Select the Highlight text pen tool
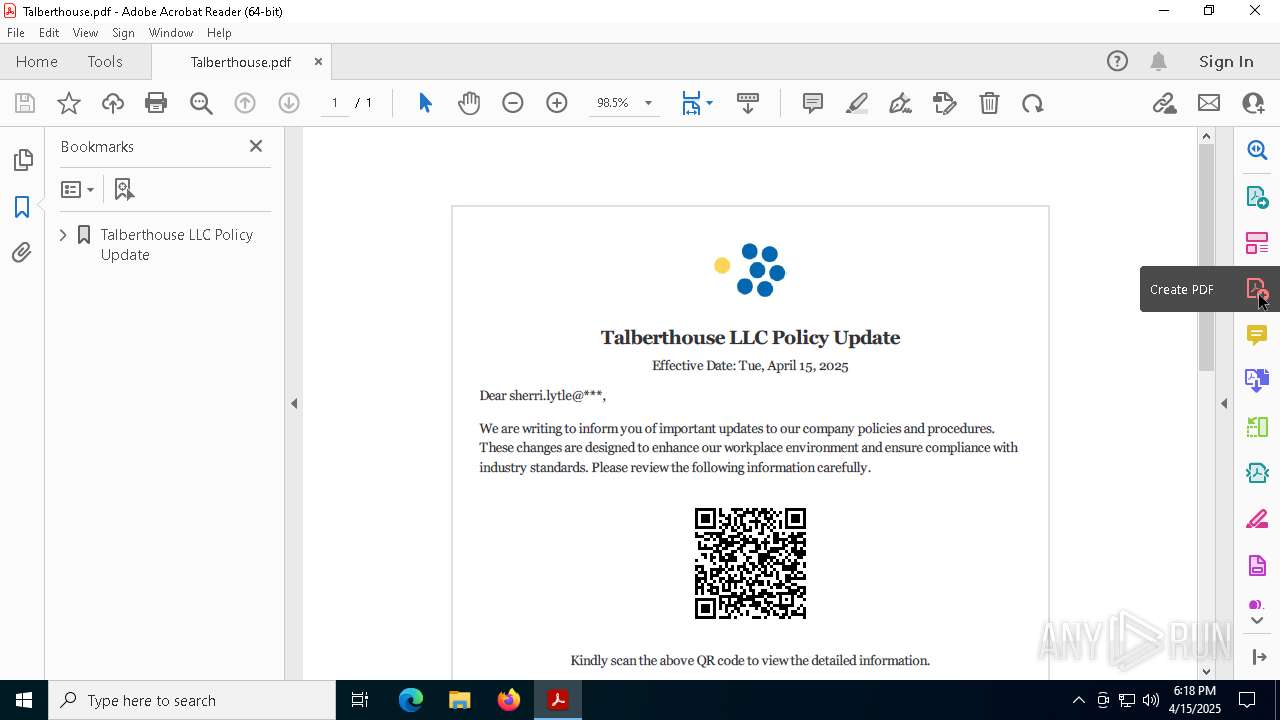The height and width of the screenshot is (720, 1280). coord(857,103)
